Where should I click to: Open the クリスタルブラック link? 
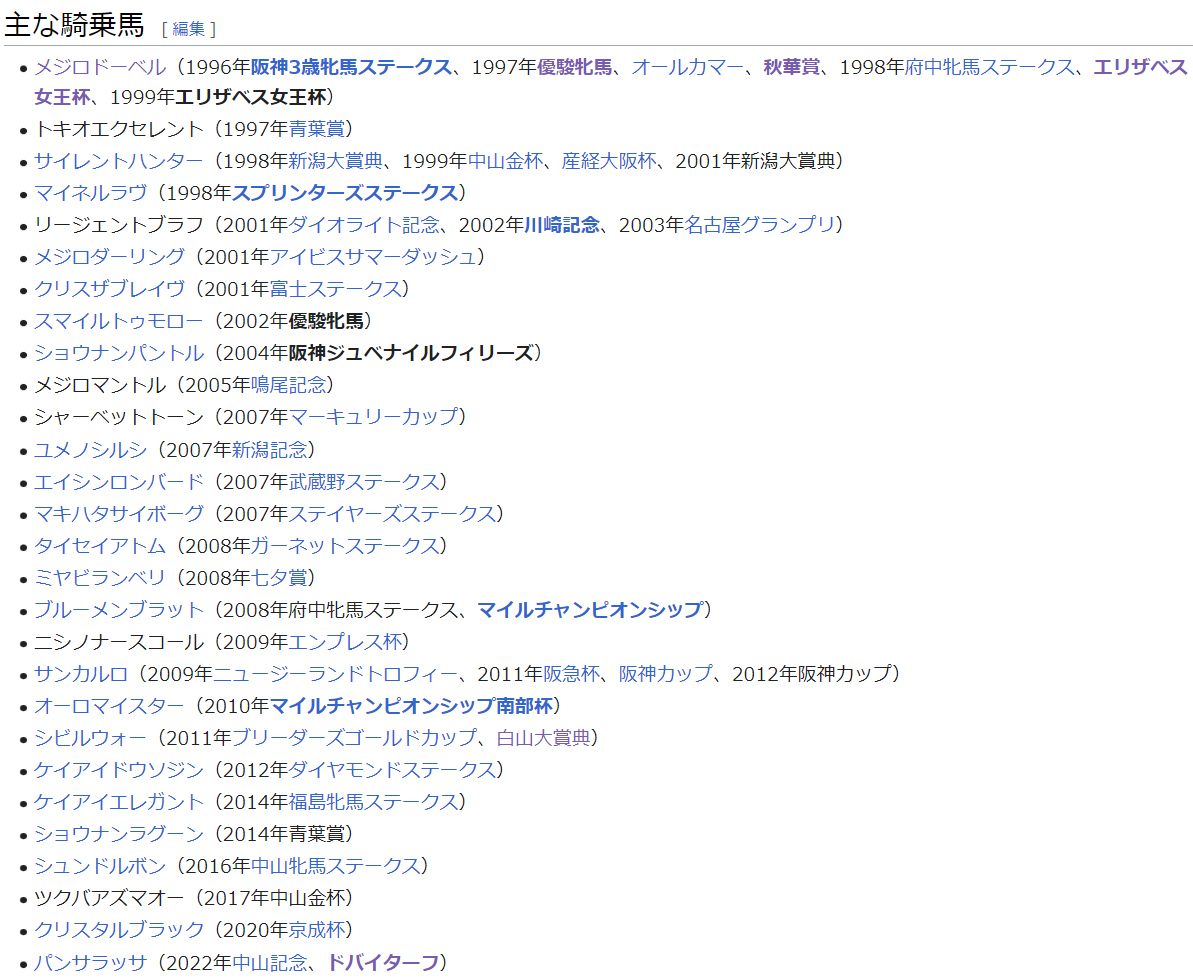pos(119,929)
